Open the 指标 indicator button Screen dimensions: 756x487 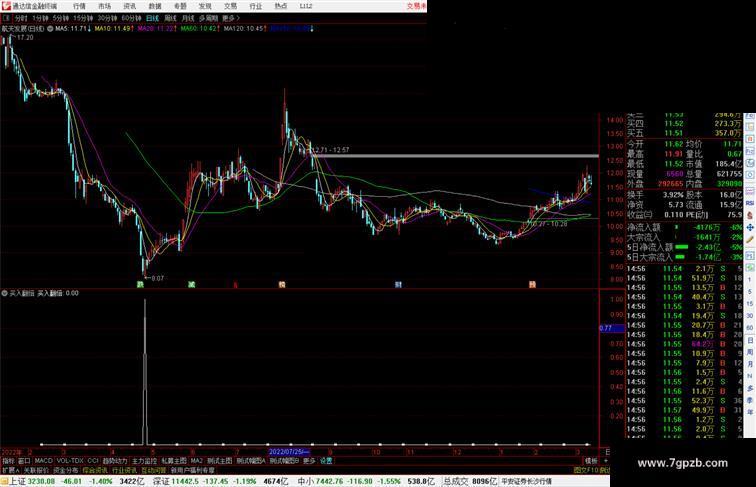click(x=8, y=461)
